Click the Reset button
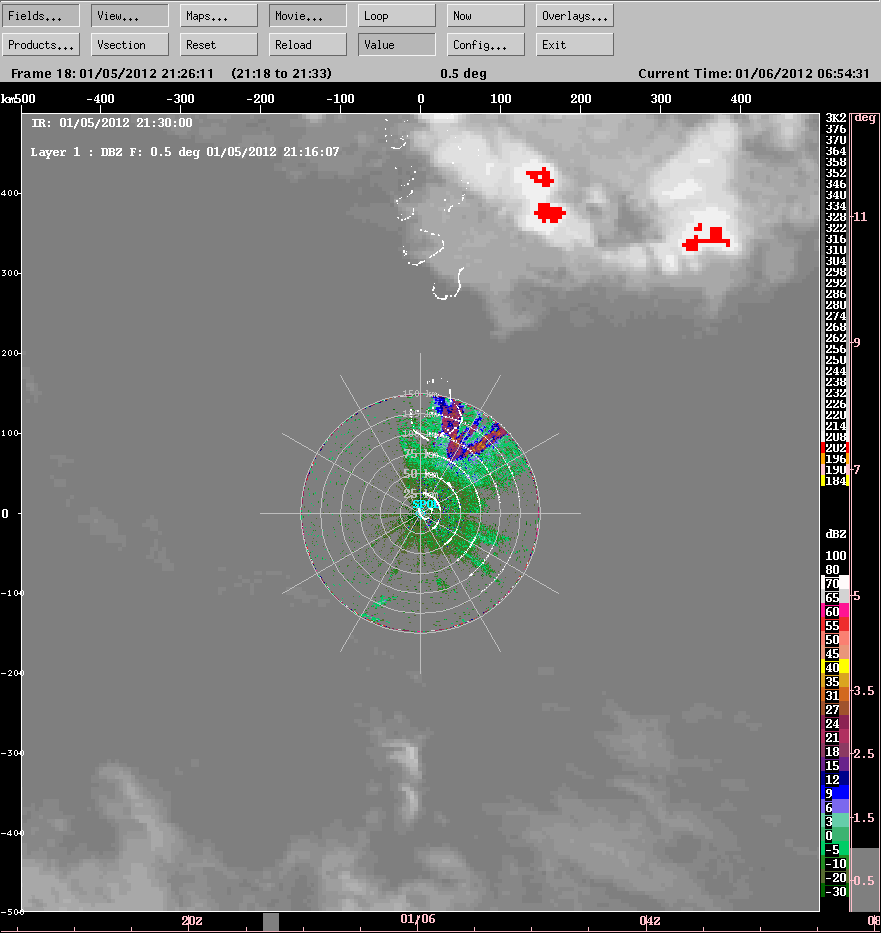The height and width of the screenshot is (933, 881). point(219,45)
